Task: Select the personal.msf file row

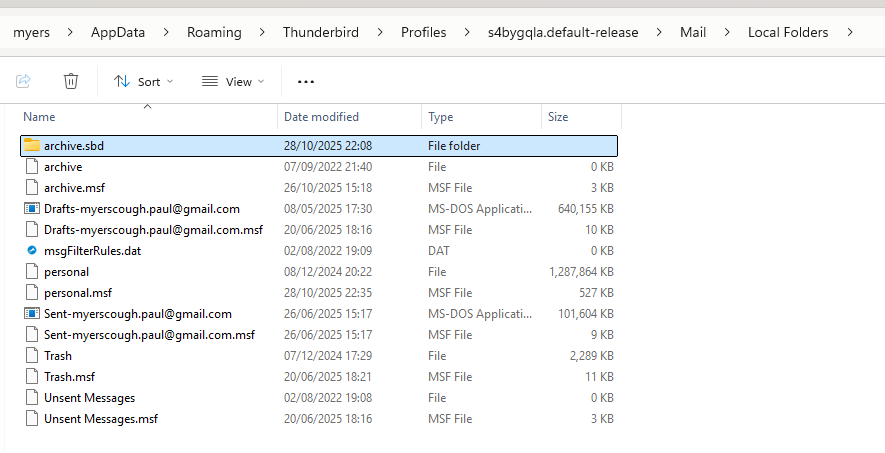Action: click(319, 293)
